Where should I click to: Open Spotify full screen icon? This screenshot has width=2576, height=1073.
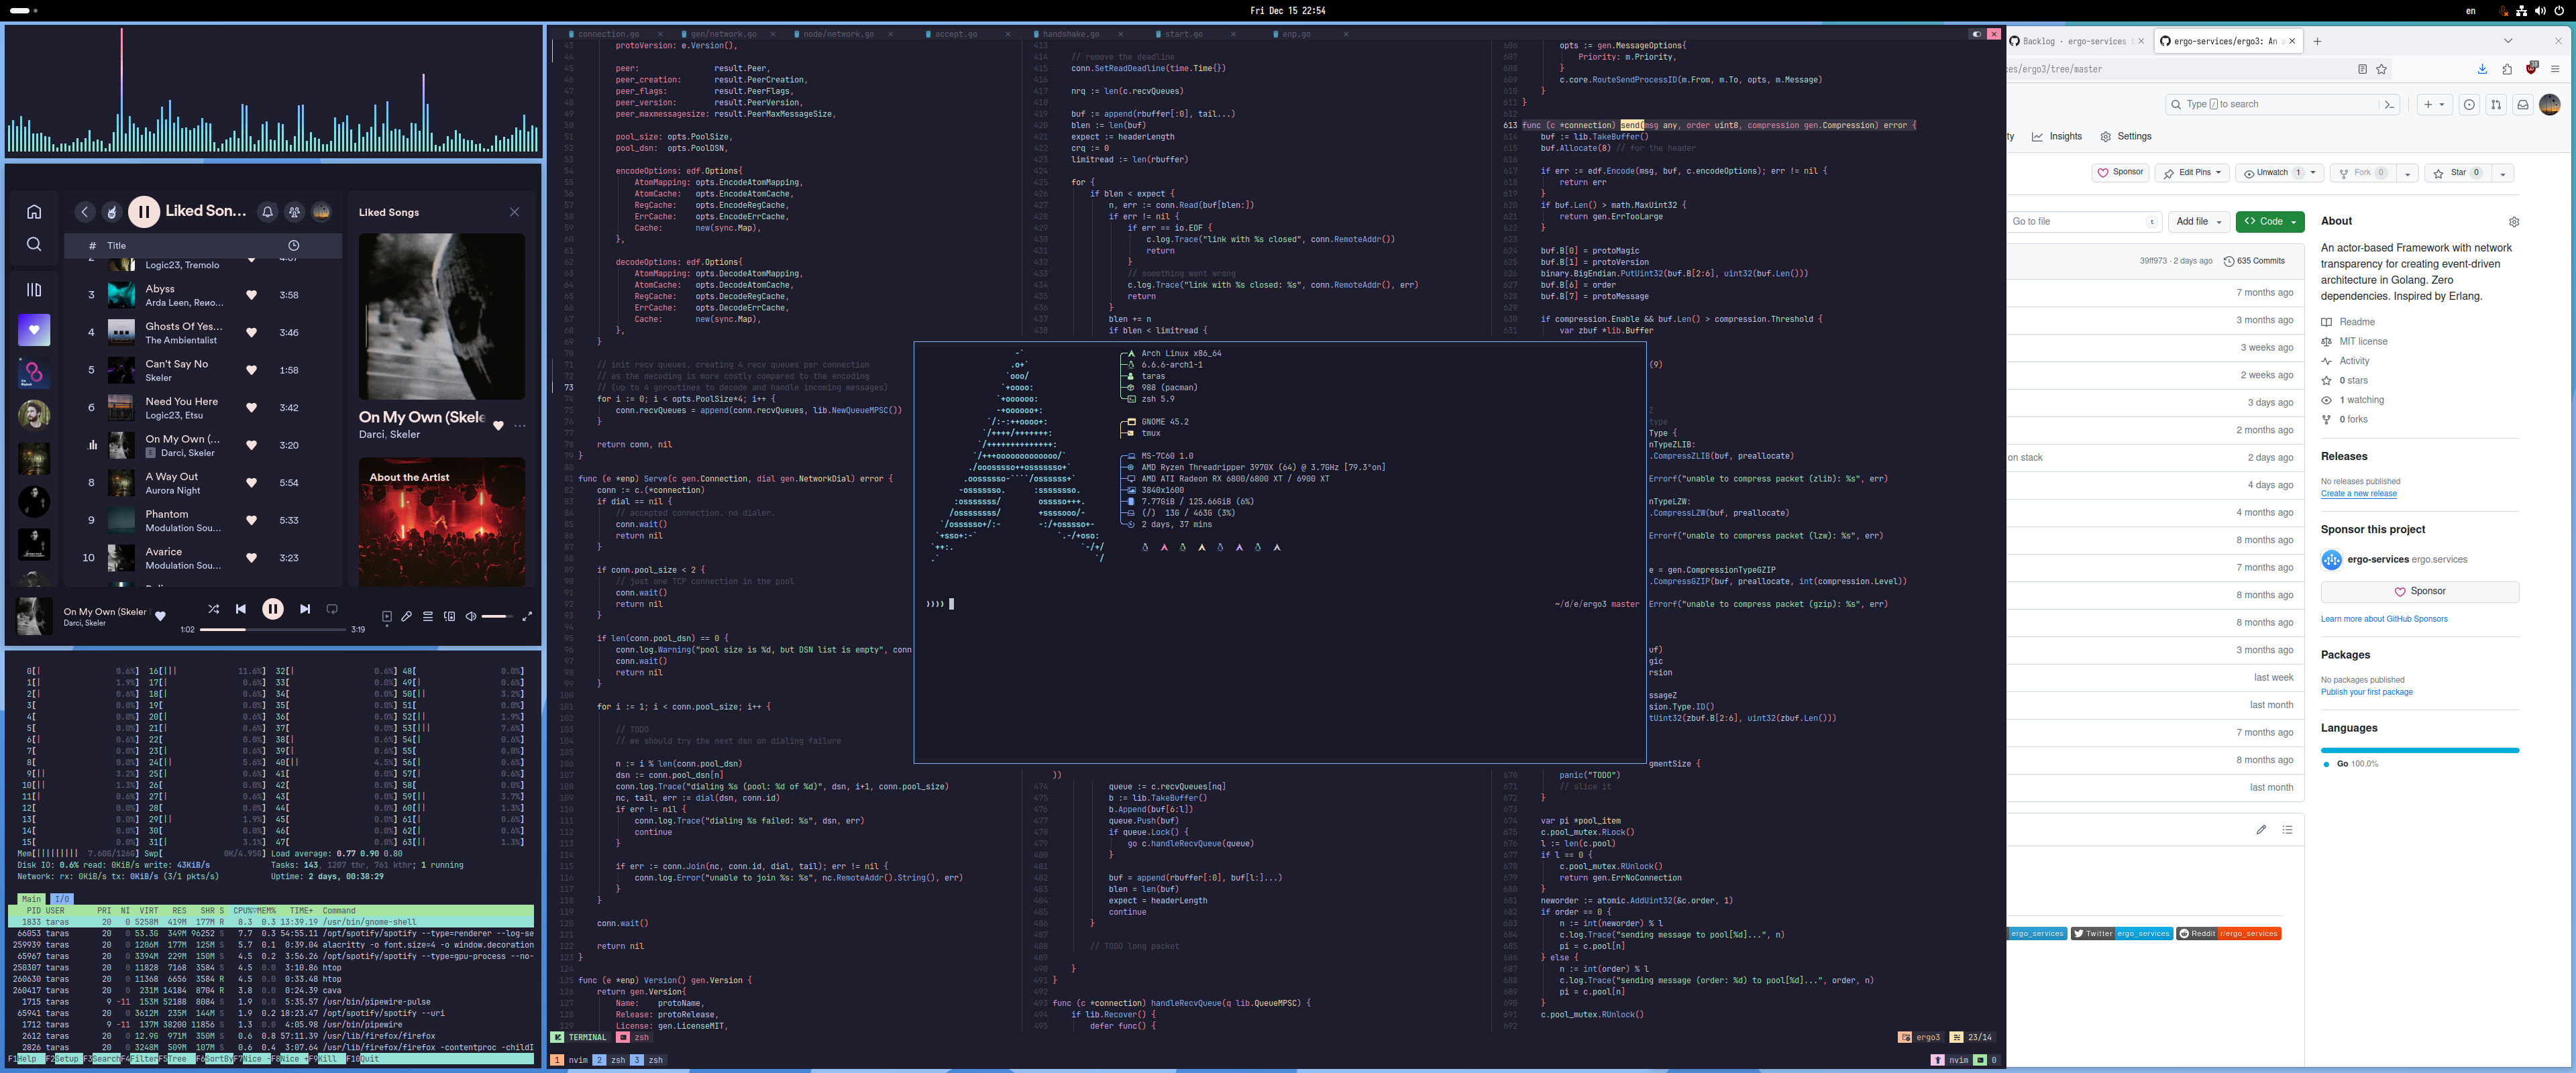527,617
